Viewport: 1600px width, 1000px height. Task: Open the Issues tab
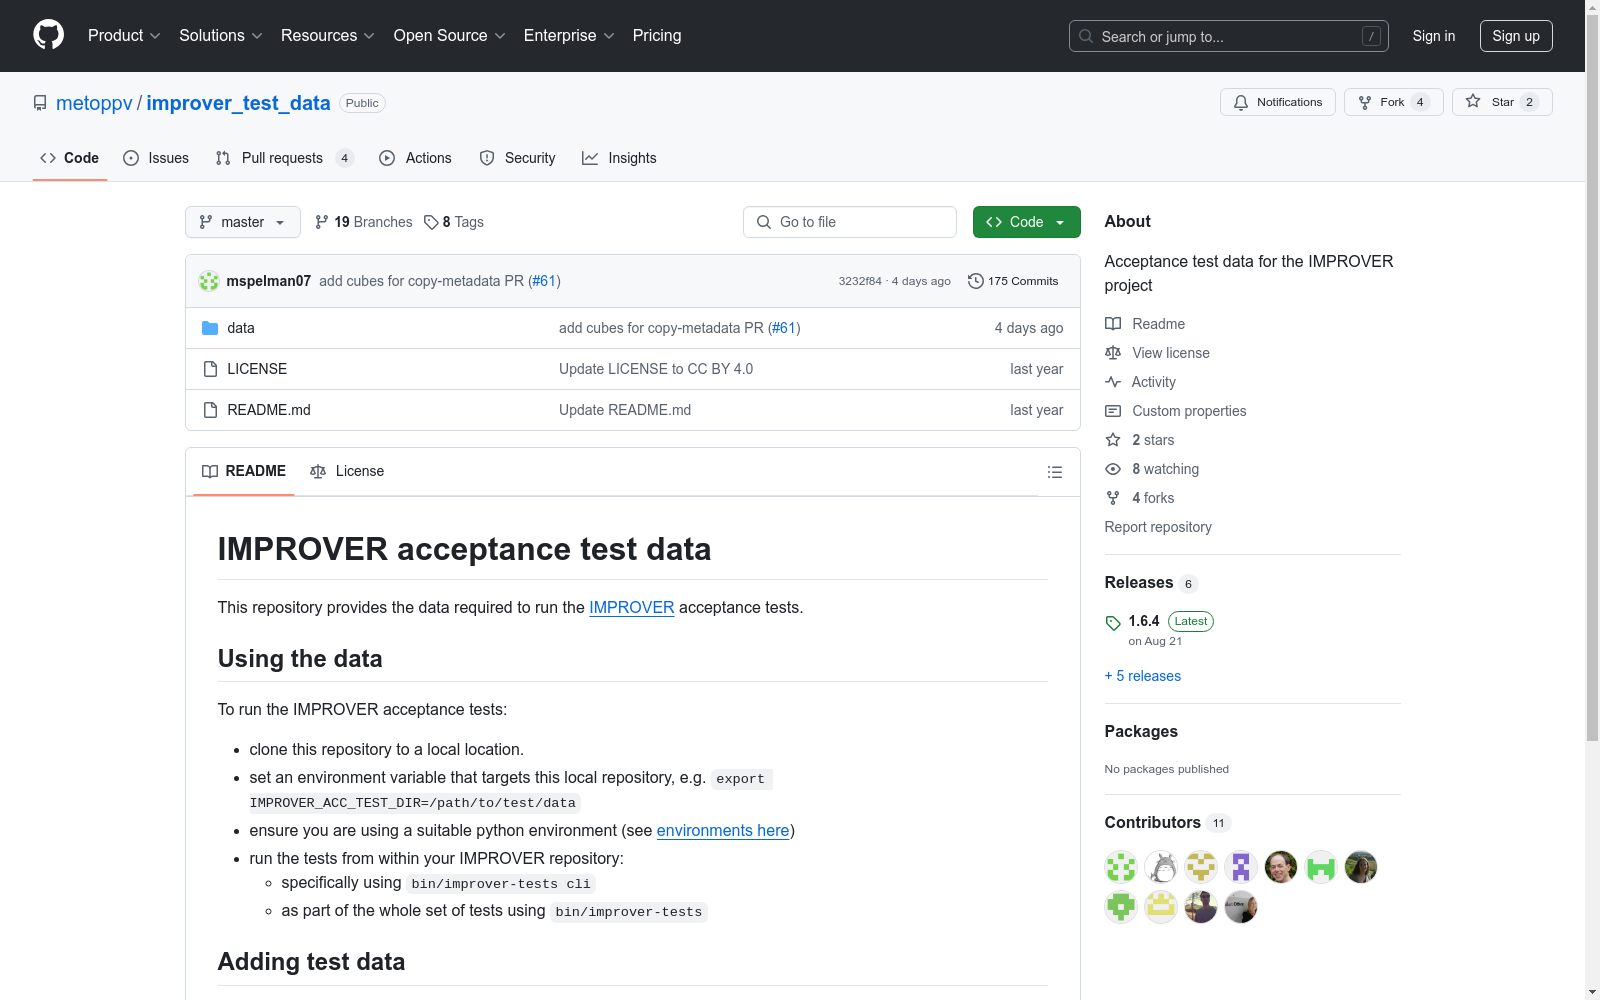click(x=156, y=158)
